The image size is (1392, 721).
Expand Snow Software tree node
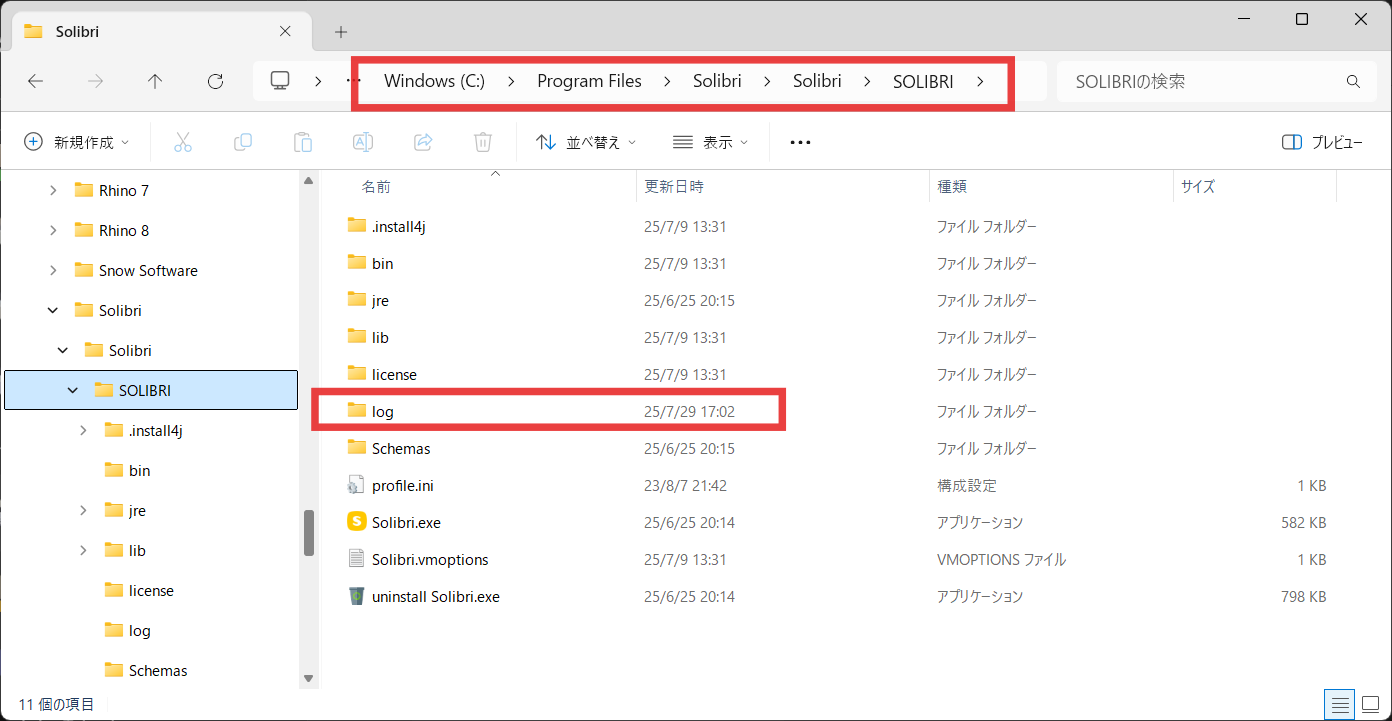coord(53,270)
